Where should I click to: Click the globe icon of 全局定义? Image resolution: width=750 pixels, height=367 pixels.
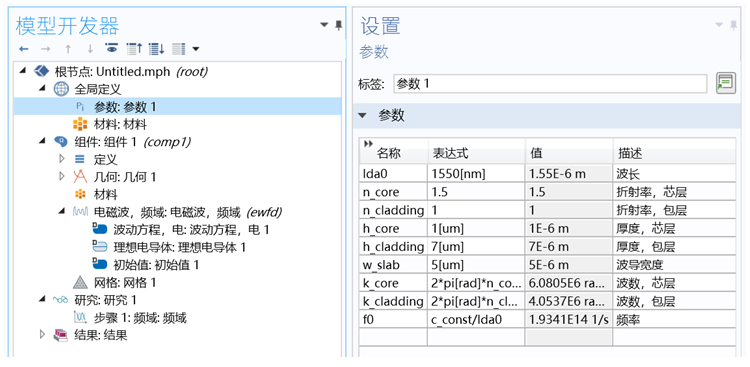click(61, 89)
